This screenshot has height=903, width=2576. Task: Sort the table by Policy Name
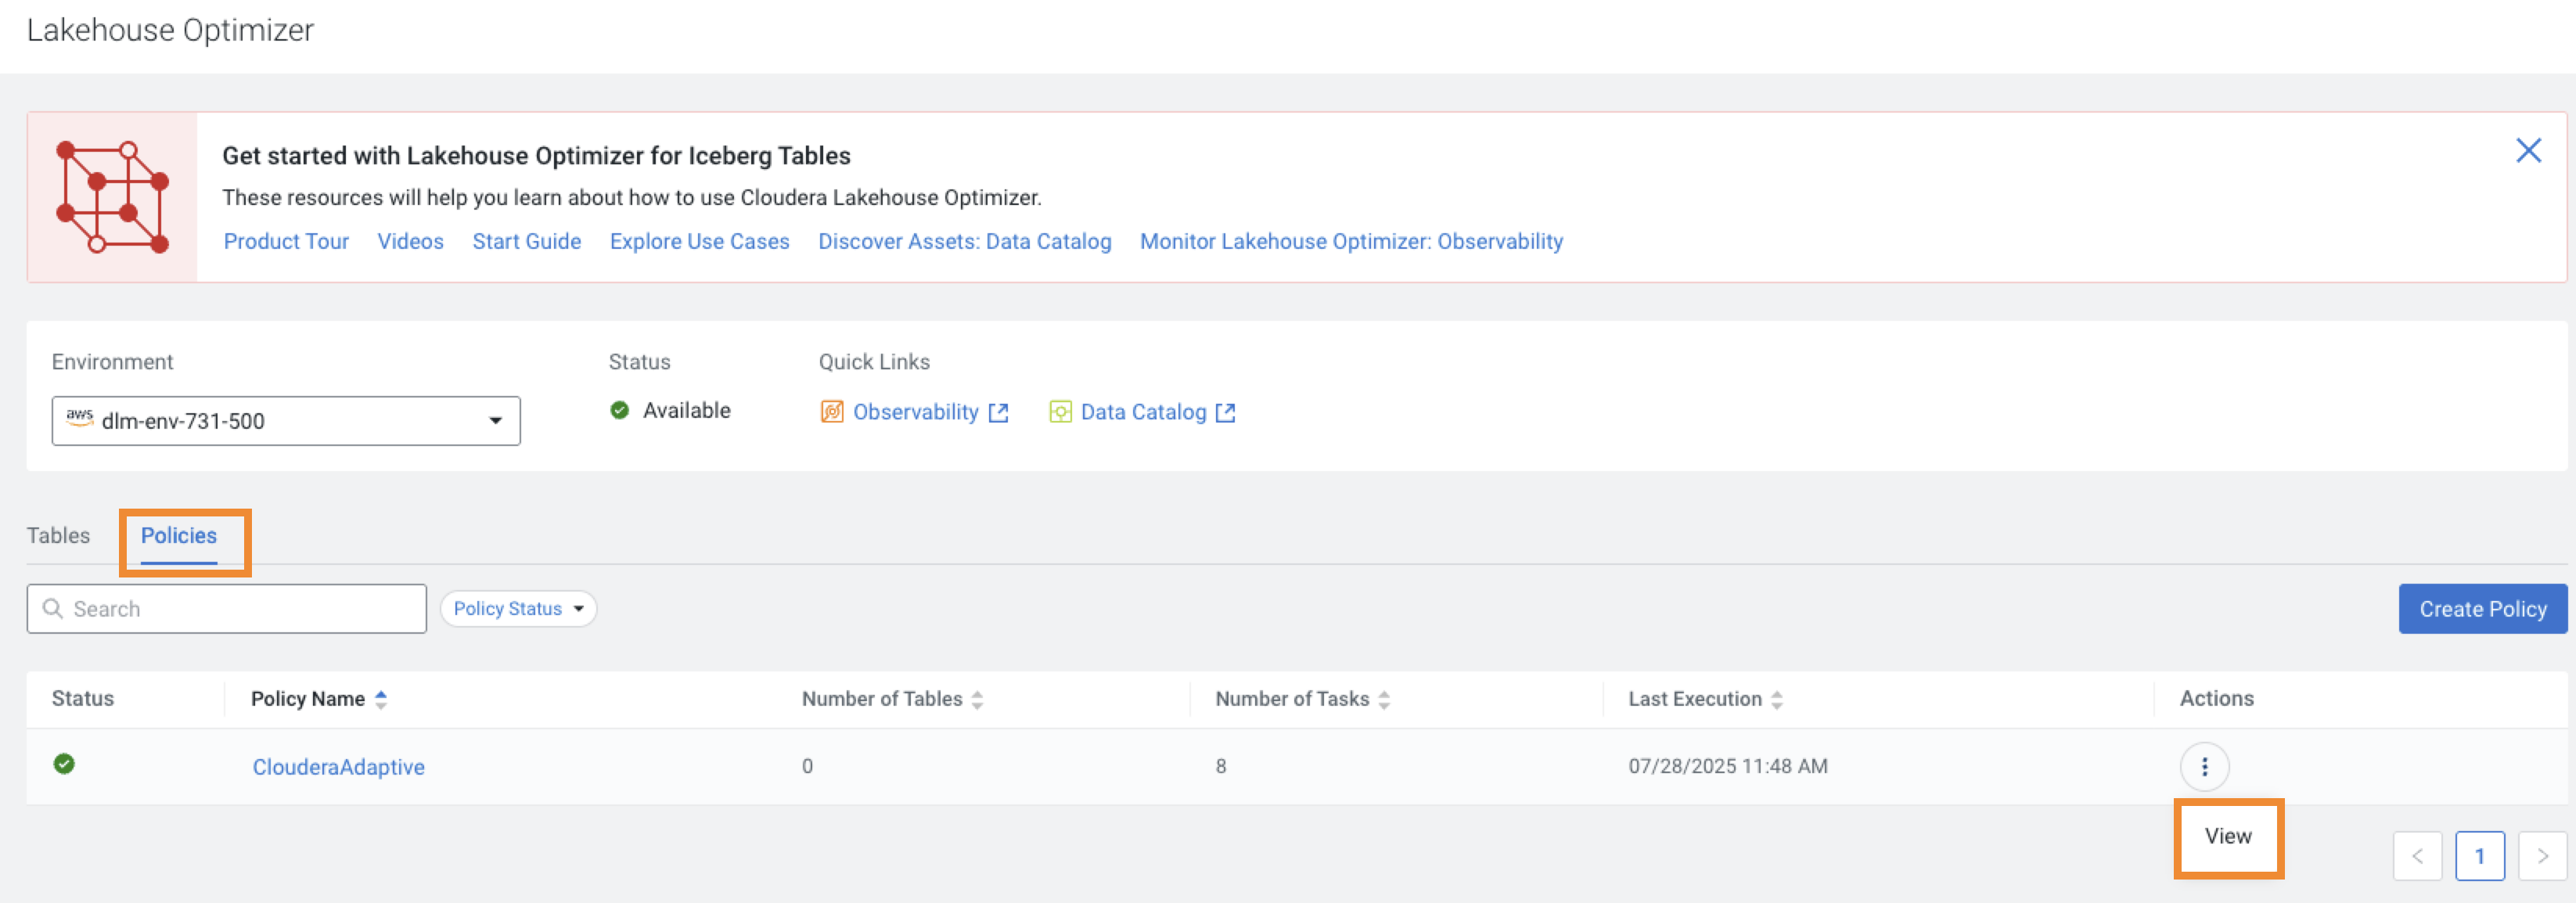(x=381, y=699)
